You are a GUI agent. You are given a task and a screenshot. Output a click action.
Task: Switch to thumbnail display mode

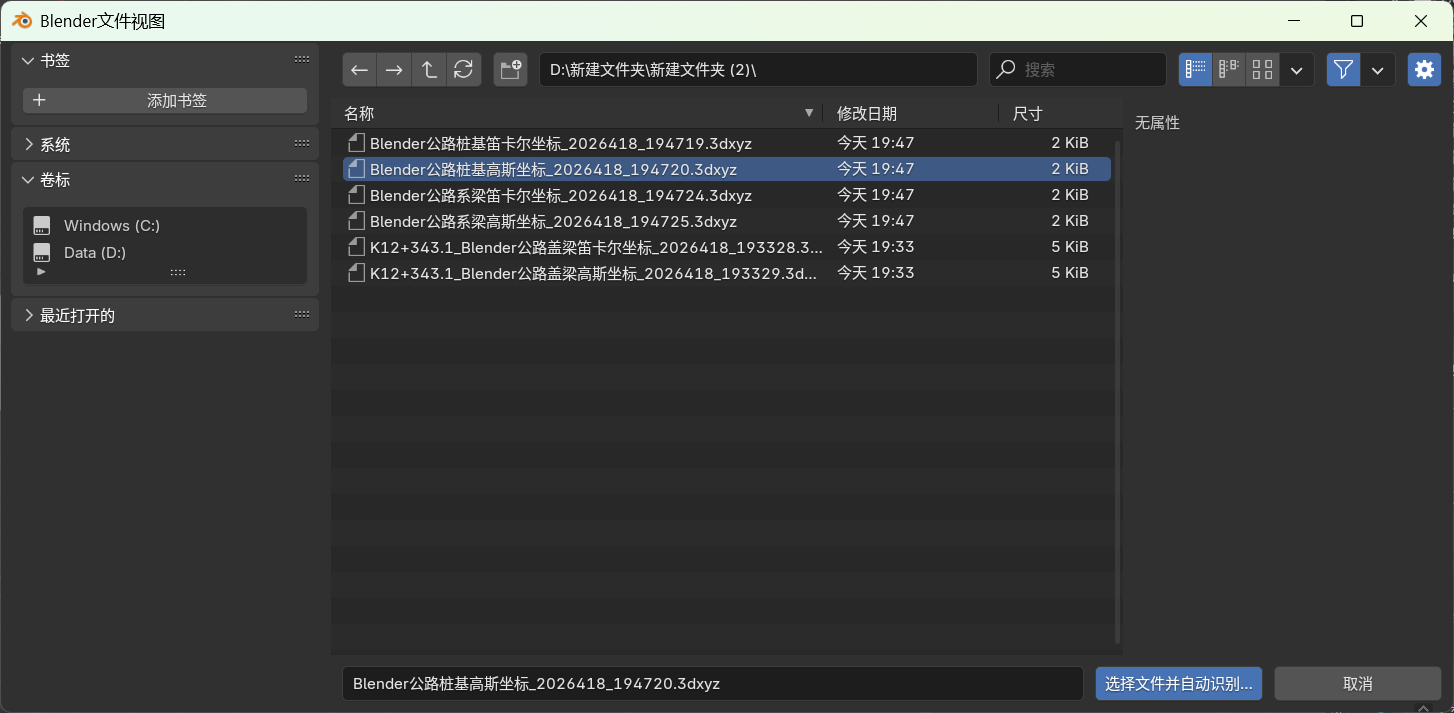(x=1262, y=70)
